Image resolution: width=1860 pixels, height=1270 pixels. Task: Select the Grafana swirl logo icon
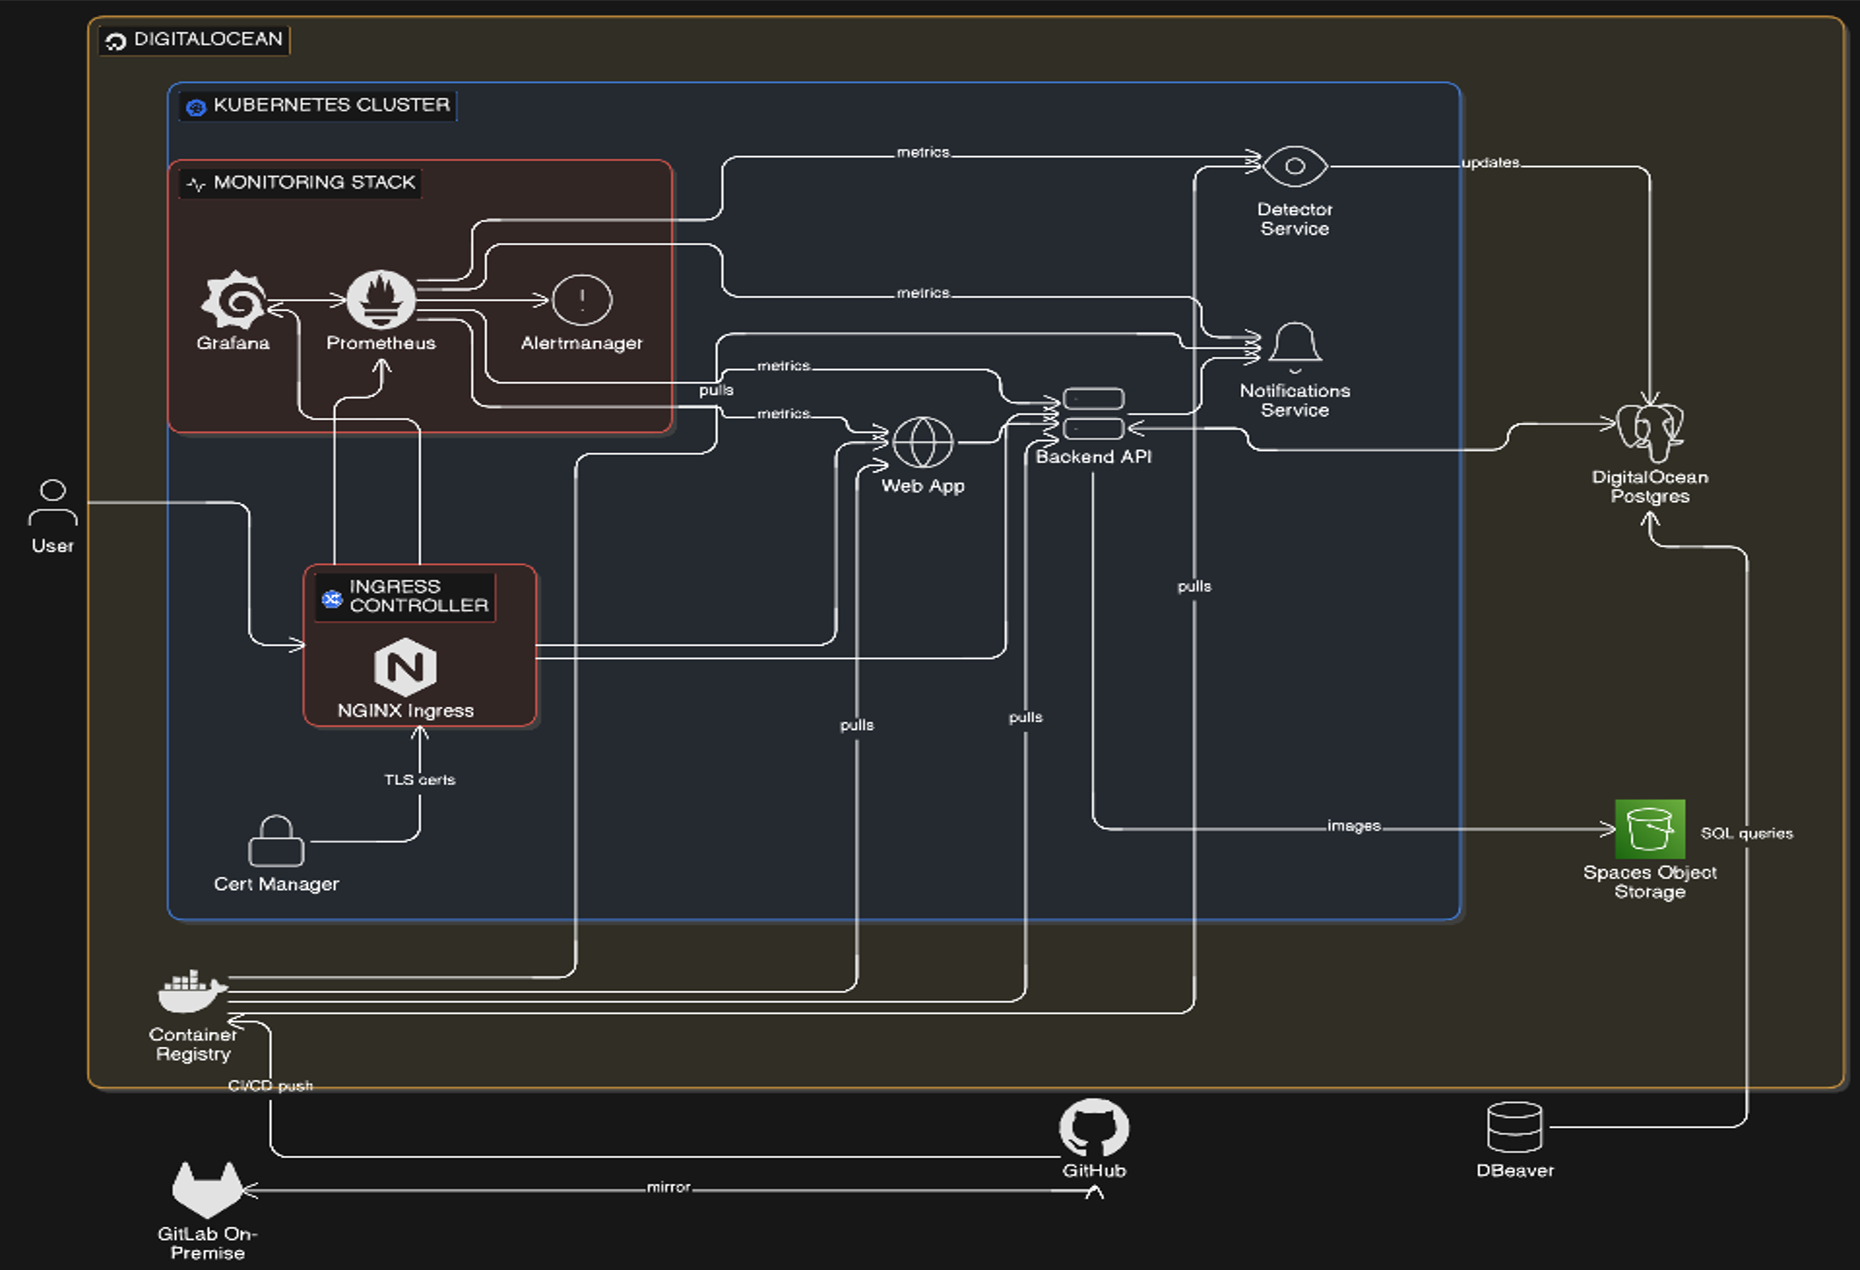coord(234,299)
